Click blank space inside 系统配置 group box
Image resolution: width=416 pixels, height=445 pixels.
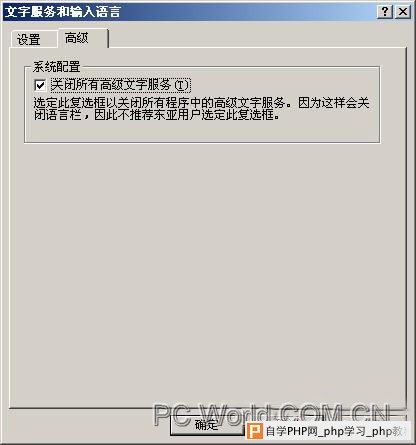click(202, 132)
